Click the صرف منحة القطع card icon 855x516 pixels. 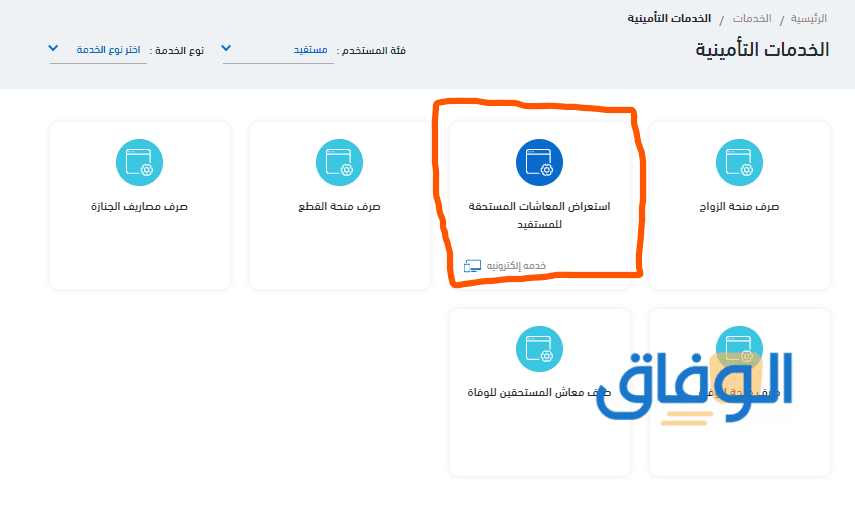click(x=339, y=163)
